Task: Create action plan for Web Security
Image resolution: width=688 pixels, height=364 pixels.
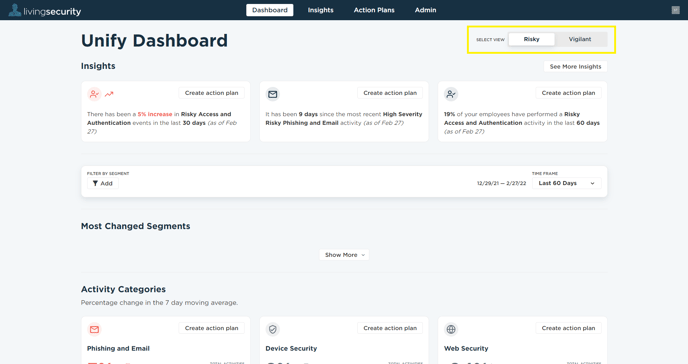Action: (x=568, y=328)
